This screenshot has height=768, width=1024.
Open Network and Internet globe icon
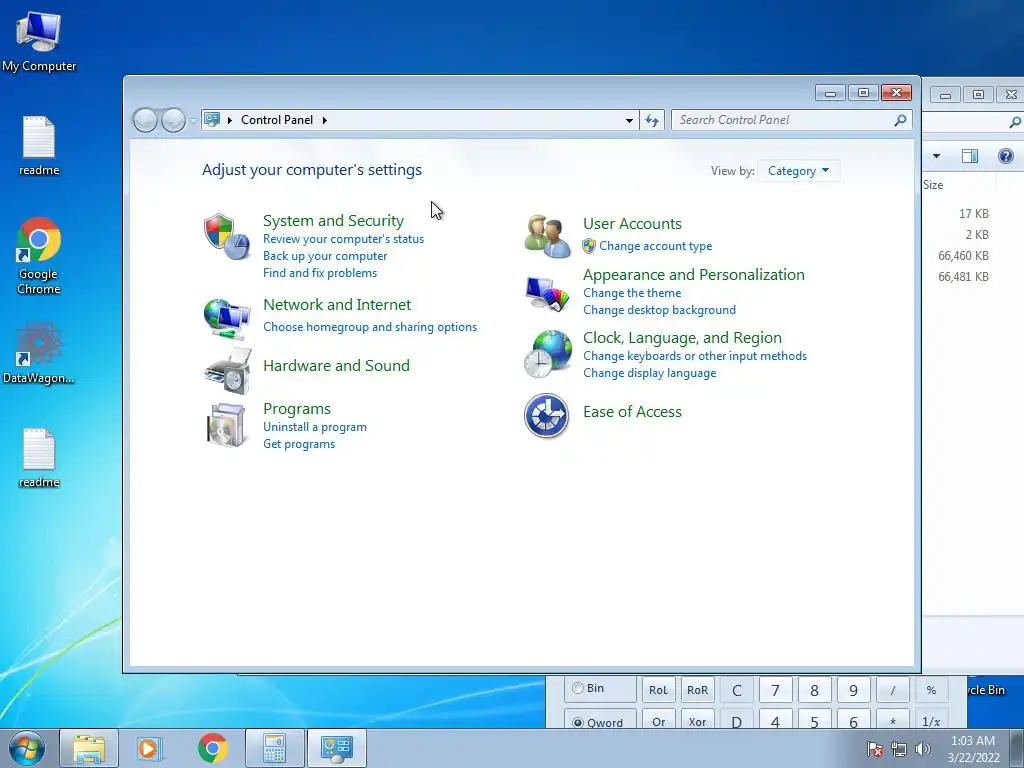[x=227, y=319]
